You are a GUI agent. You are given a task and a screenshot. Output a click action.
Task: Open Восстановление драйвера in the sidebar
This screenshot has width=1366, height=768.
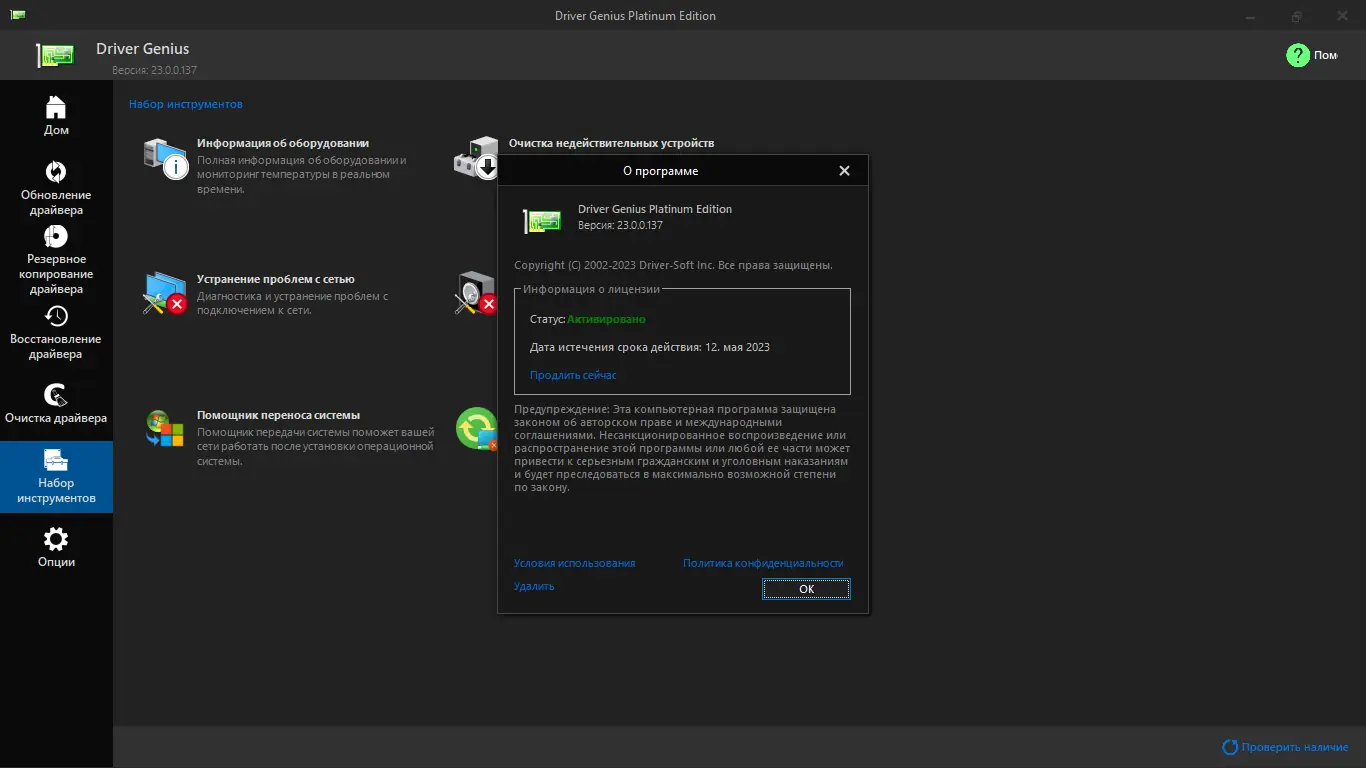(56, 332)
